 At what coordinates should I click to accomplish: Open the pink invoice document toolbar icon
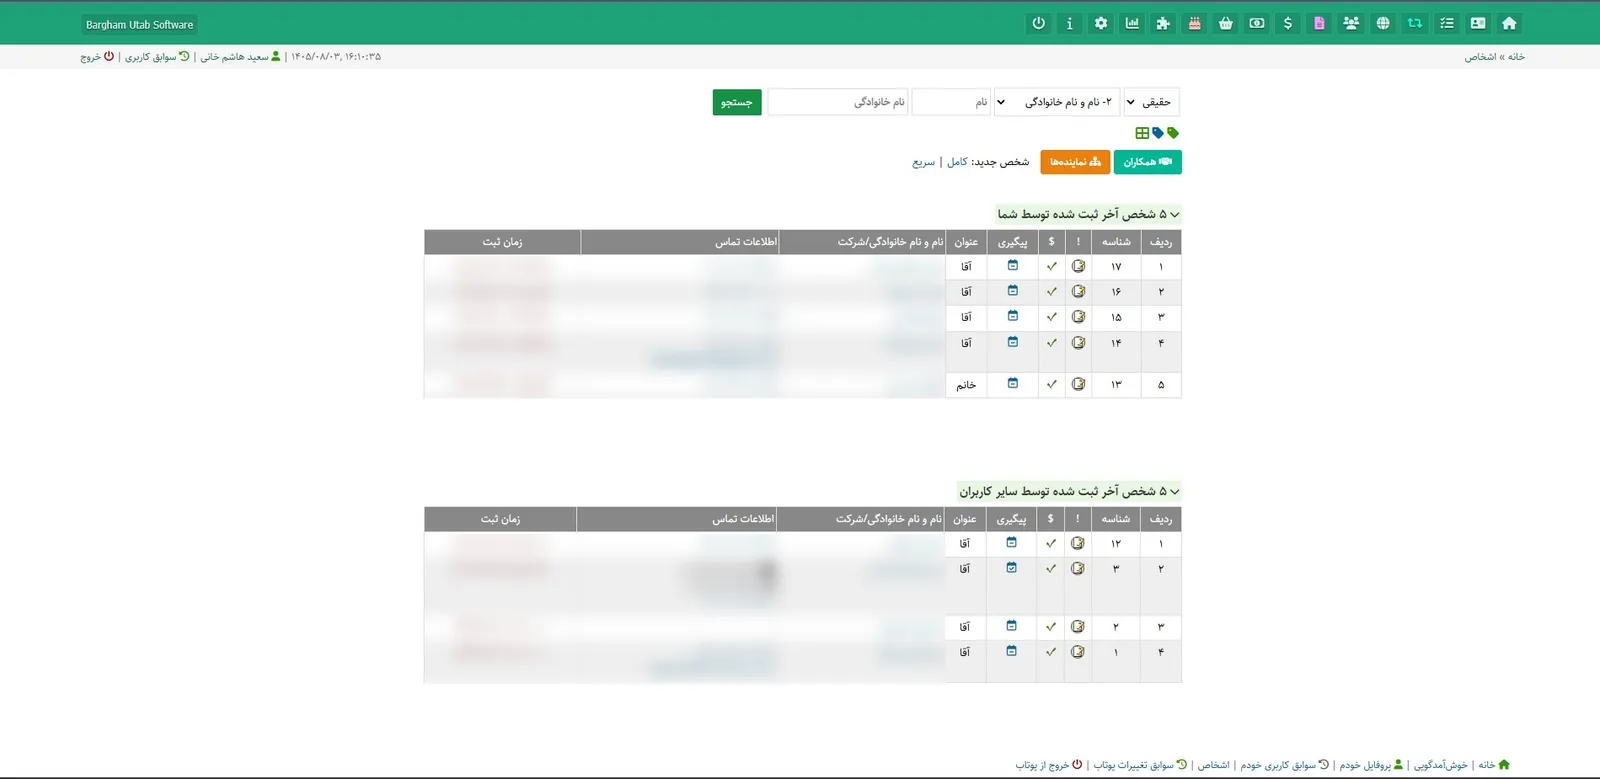[x=1319, y=24]
